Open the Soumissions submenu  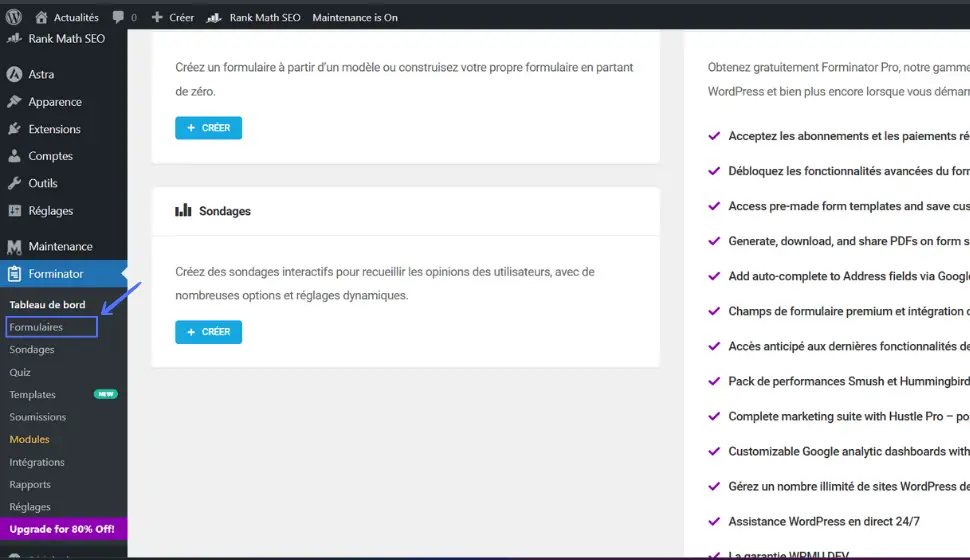pos(38,417)
